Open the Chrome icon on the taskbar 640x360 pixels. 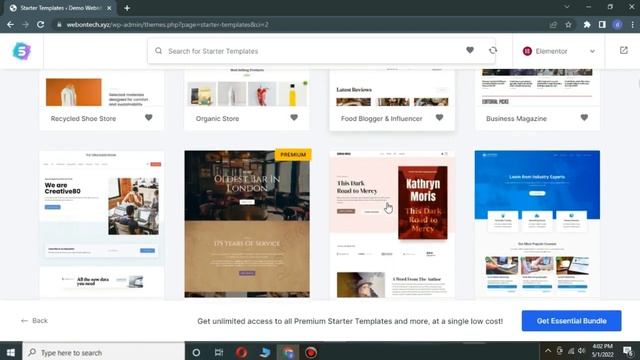(289, 352)
